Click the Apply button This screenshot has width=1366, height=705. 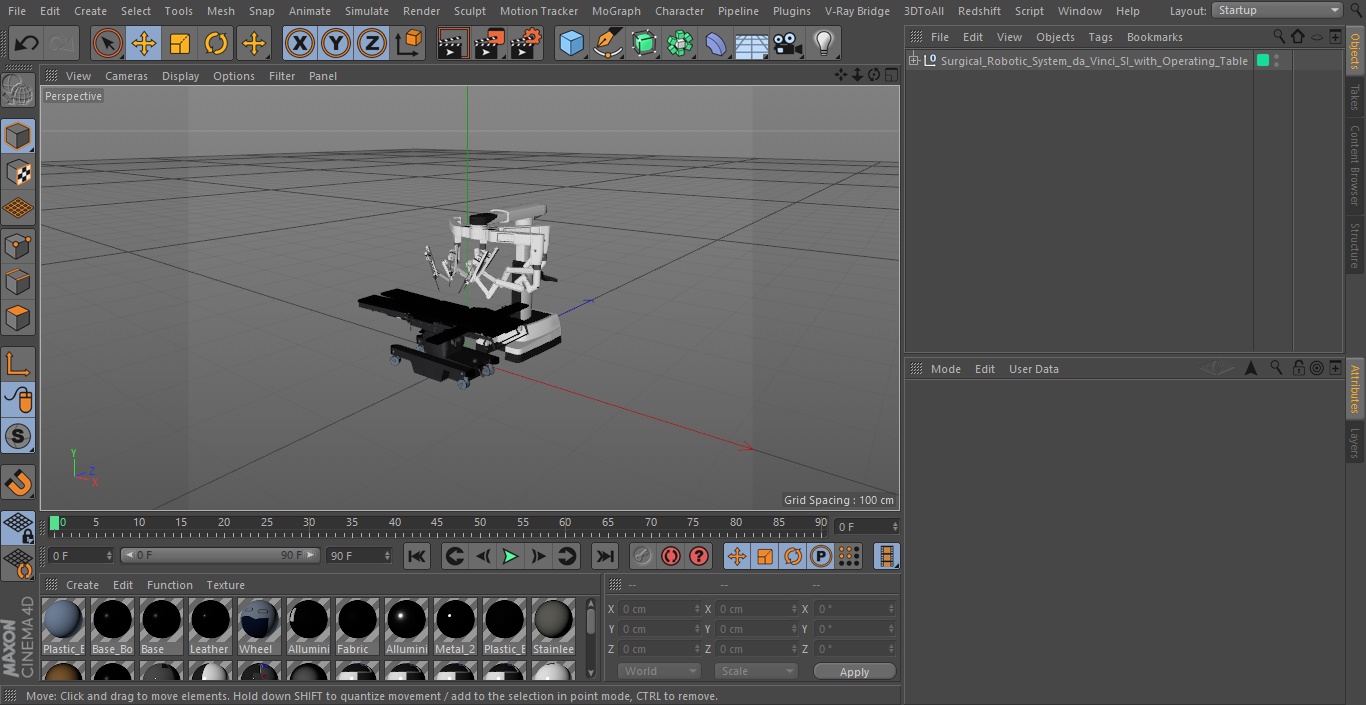point(854,672)
